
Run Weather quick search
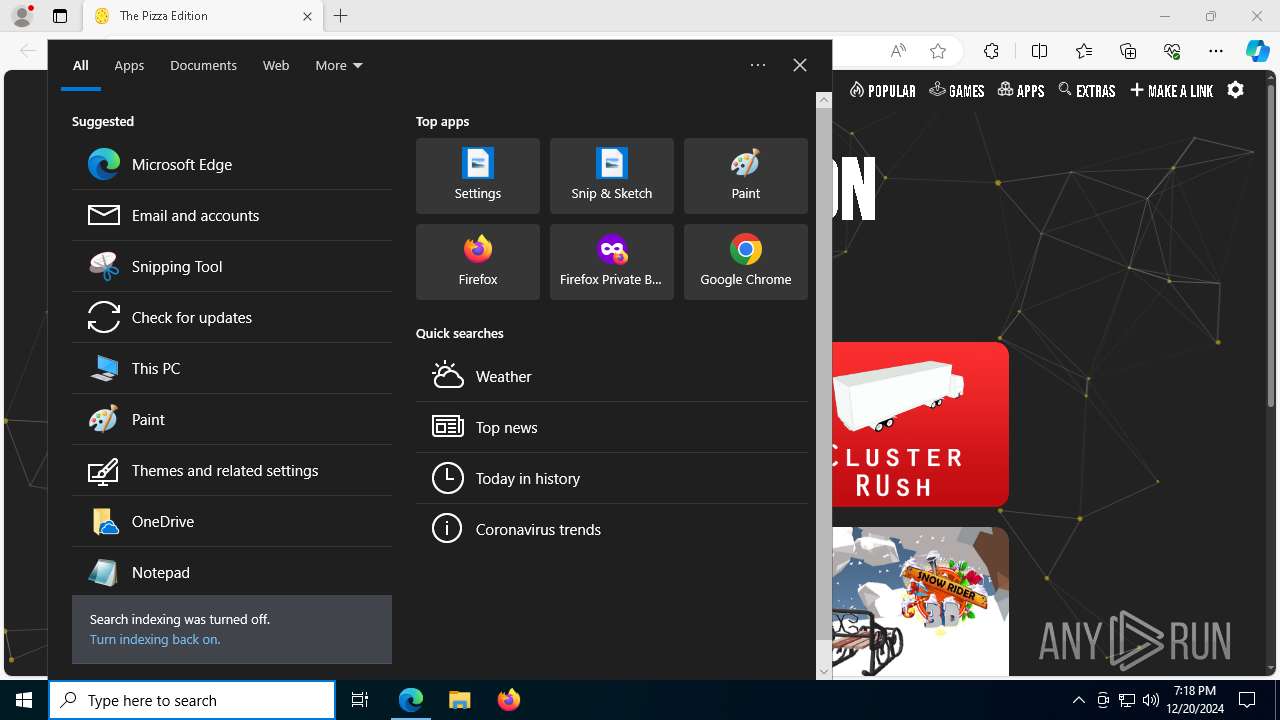(612, 376)
